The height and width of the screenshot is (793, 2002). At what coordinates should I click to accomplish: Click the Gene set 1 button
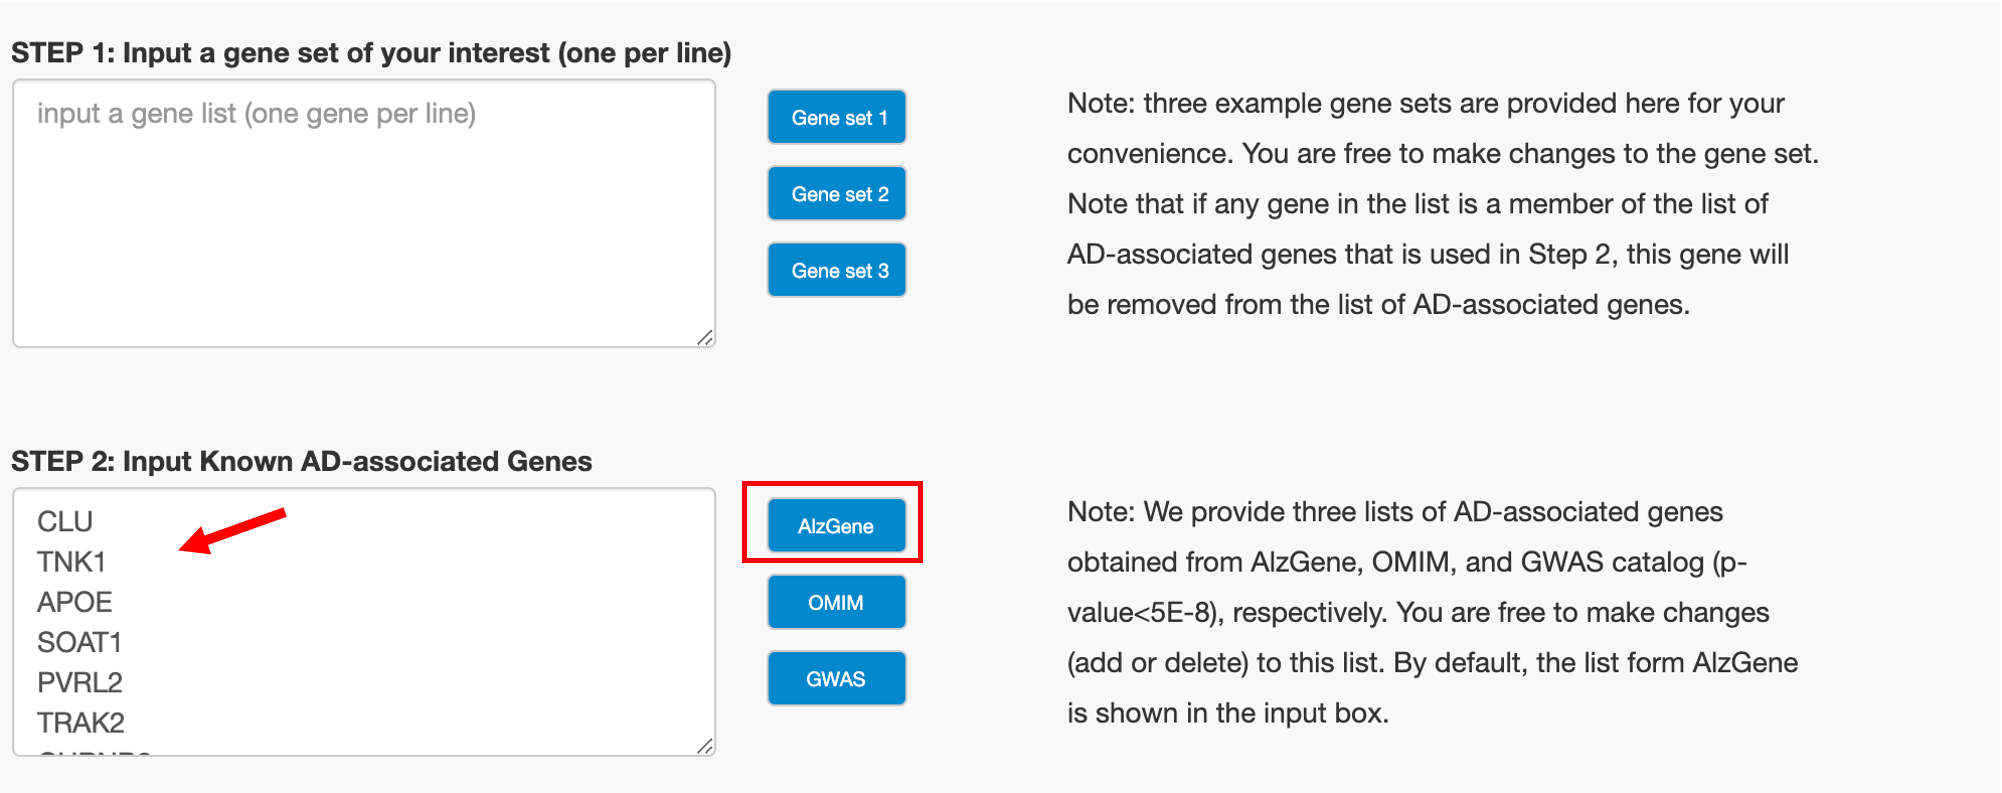coord(837,117)
